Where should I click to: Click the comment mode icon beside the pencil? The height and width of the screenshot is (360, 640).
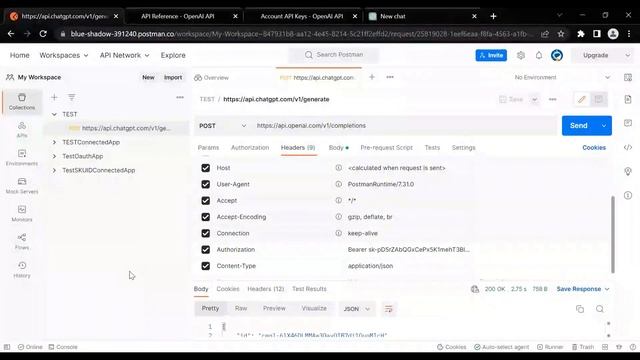(598, 99)
